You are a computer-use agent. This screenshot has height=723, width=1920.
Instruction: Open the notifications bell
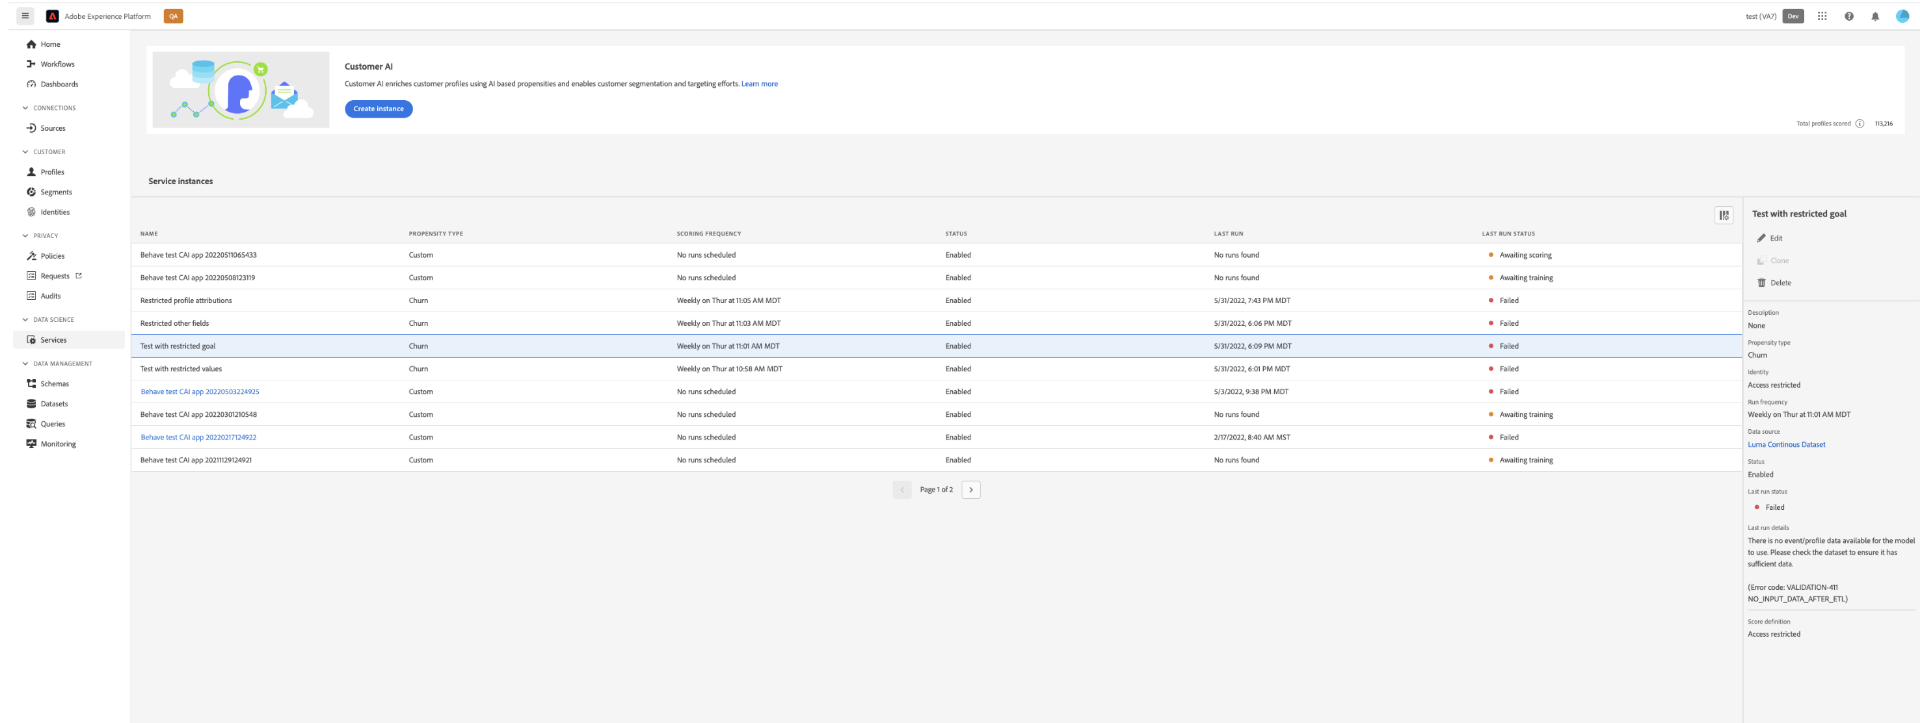pyautogui.click(x=1875, y=16)
